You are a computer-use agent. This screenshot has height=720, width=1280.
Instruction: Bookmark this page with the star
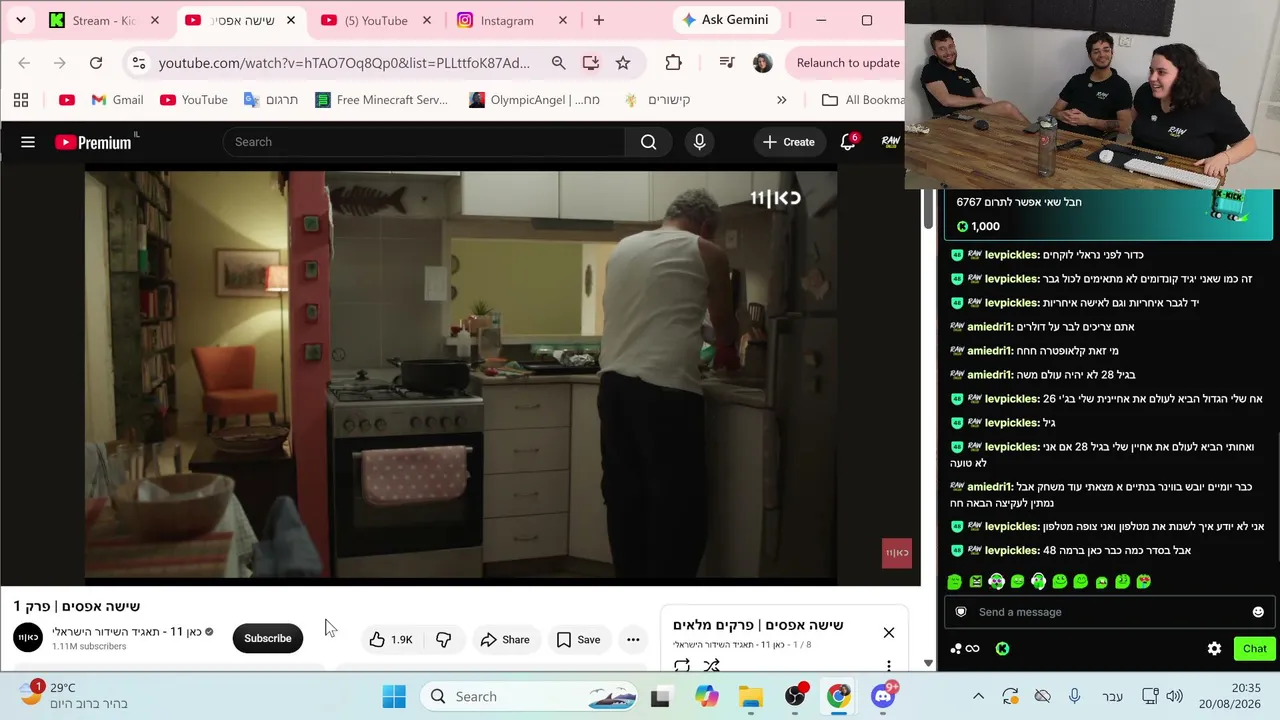[x=623, y=63]
